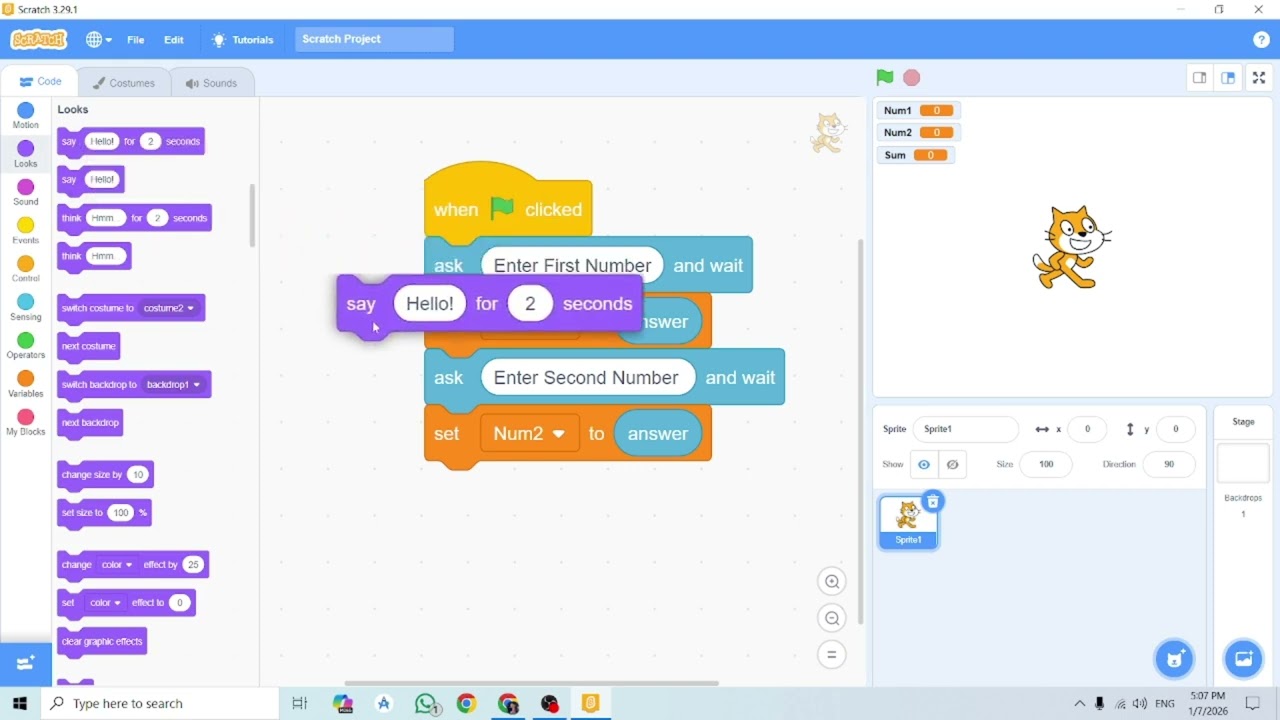
Task: Open the help question mark icon
Action: (1261, 40)
